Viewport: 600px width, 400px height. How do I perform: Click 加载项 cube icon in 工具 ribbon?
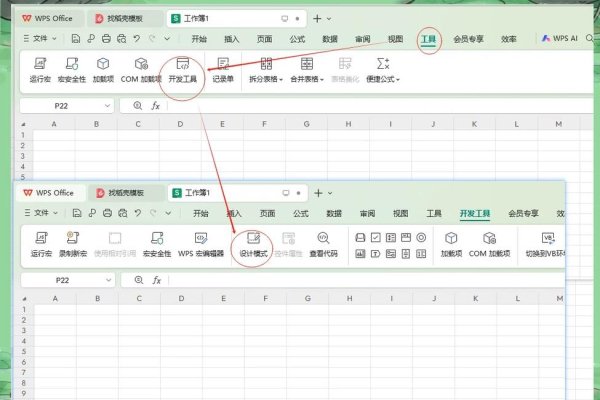pyautogui.click(x=103, y=64)
